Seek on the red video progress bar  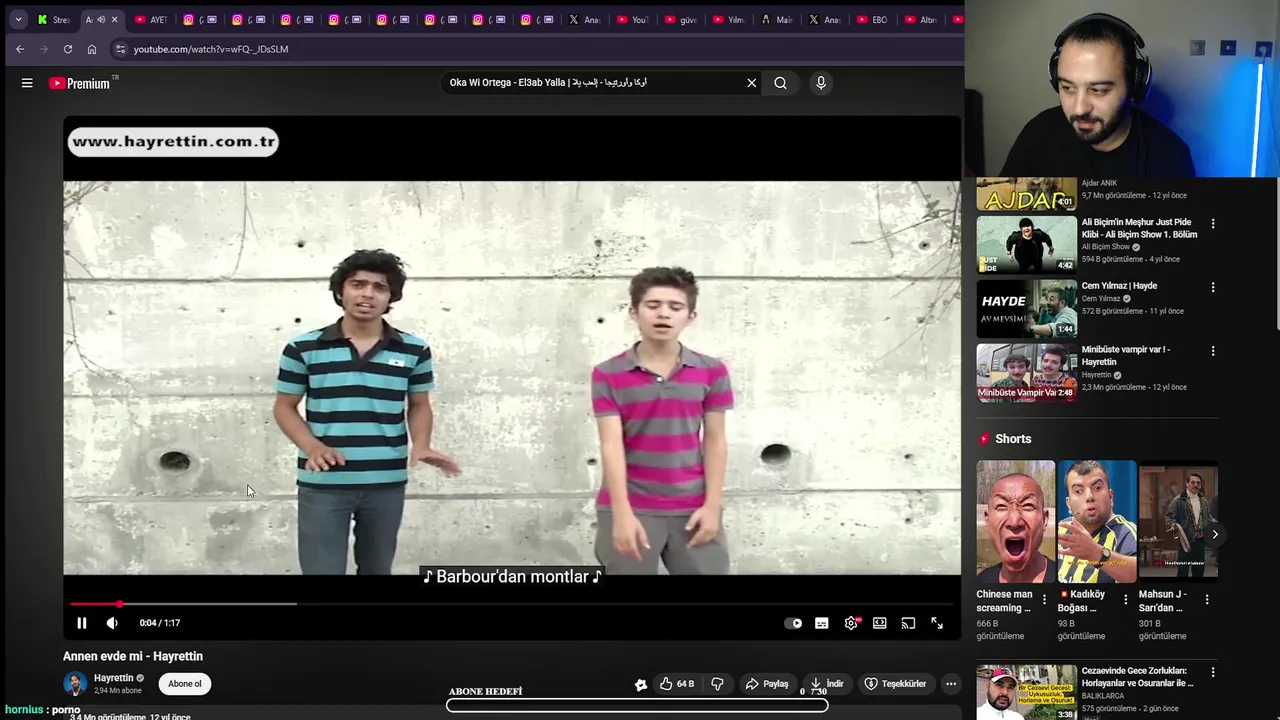512,604
